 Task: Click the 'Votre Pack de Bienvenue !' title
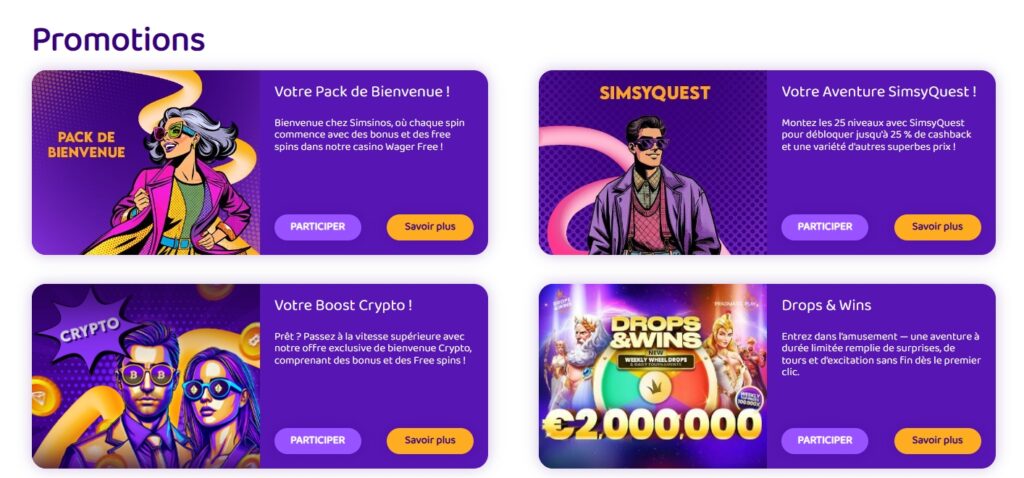(361, 92)
